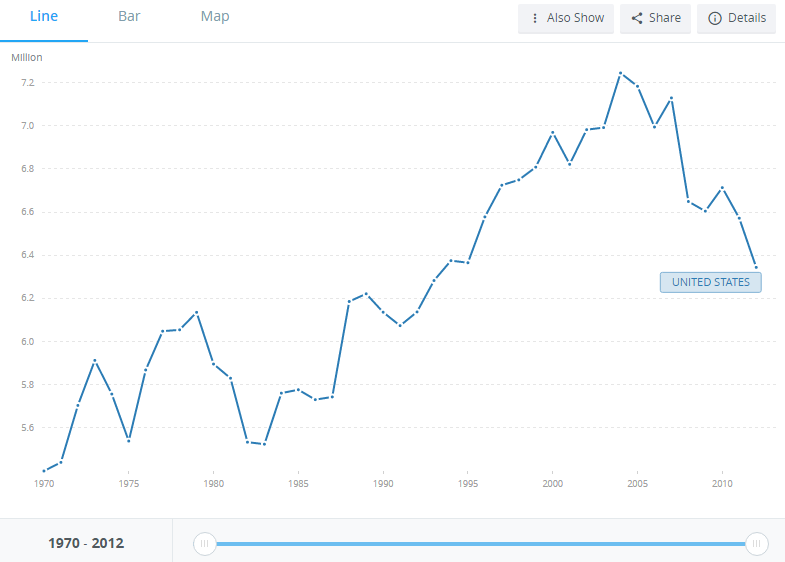Screen dimensions: 785x562
Task: Click the 1973 local peak data point
Action: (95, 360)
